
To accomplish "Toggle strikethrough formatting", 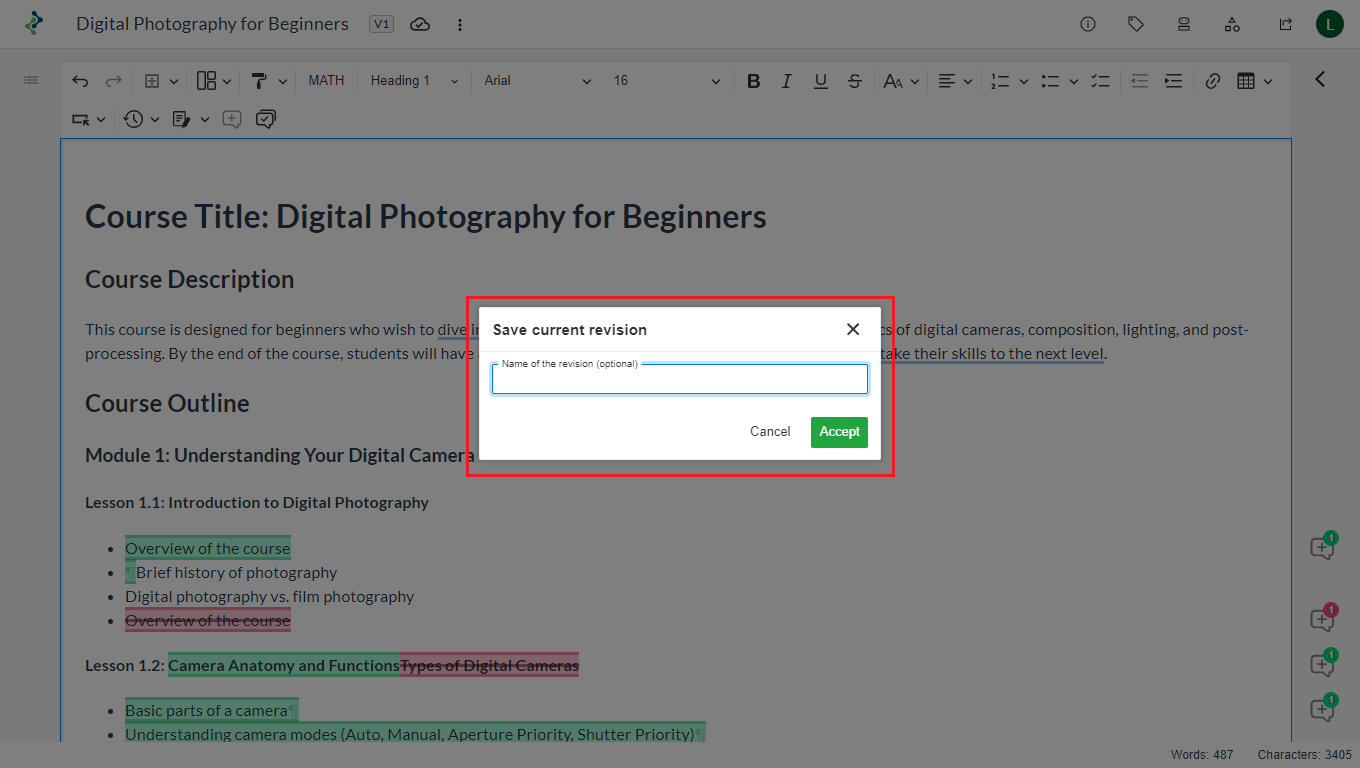I will (854, 81).
